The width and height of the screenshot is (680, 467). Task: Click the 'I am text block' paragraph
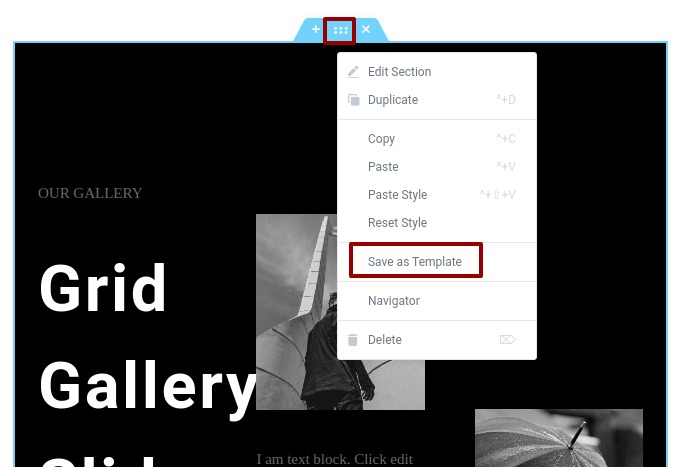tap(334, 460)
